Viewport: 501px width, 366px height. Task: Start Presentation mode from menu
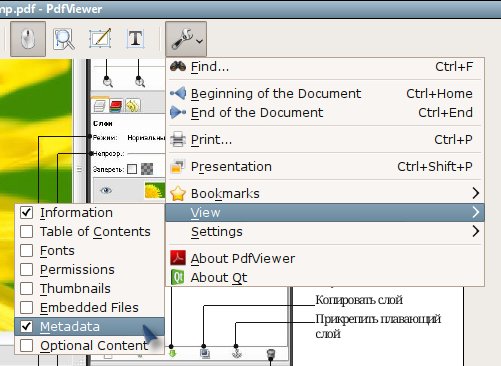(325, 167)
